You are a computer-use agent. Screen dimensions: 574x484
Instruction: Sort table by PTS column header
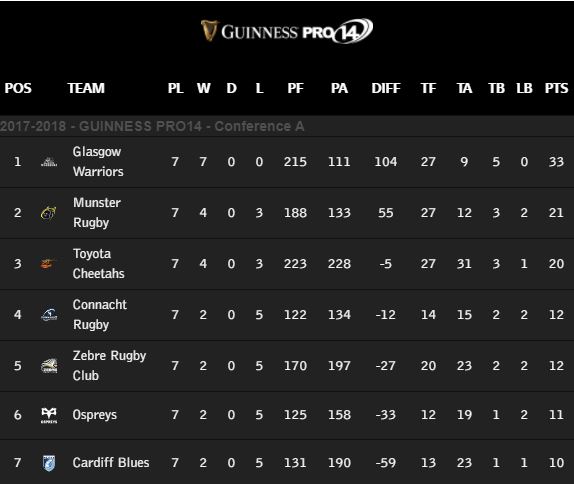pos(556,88)
